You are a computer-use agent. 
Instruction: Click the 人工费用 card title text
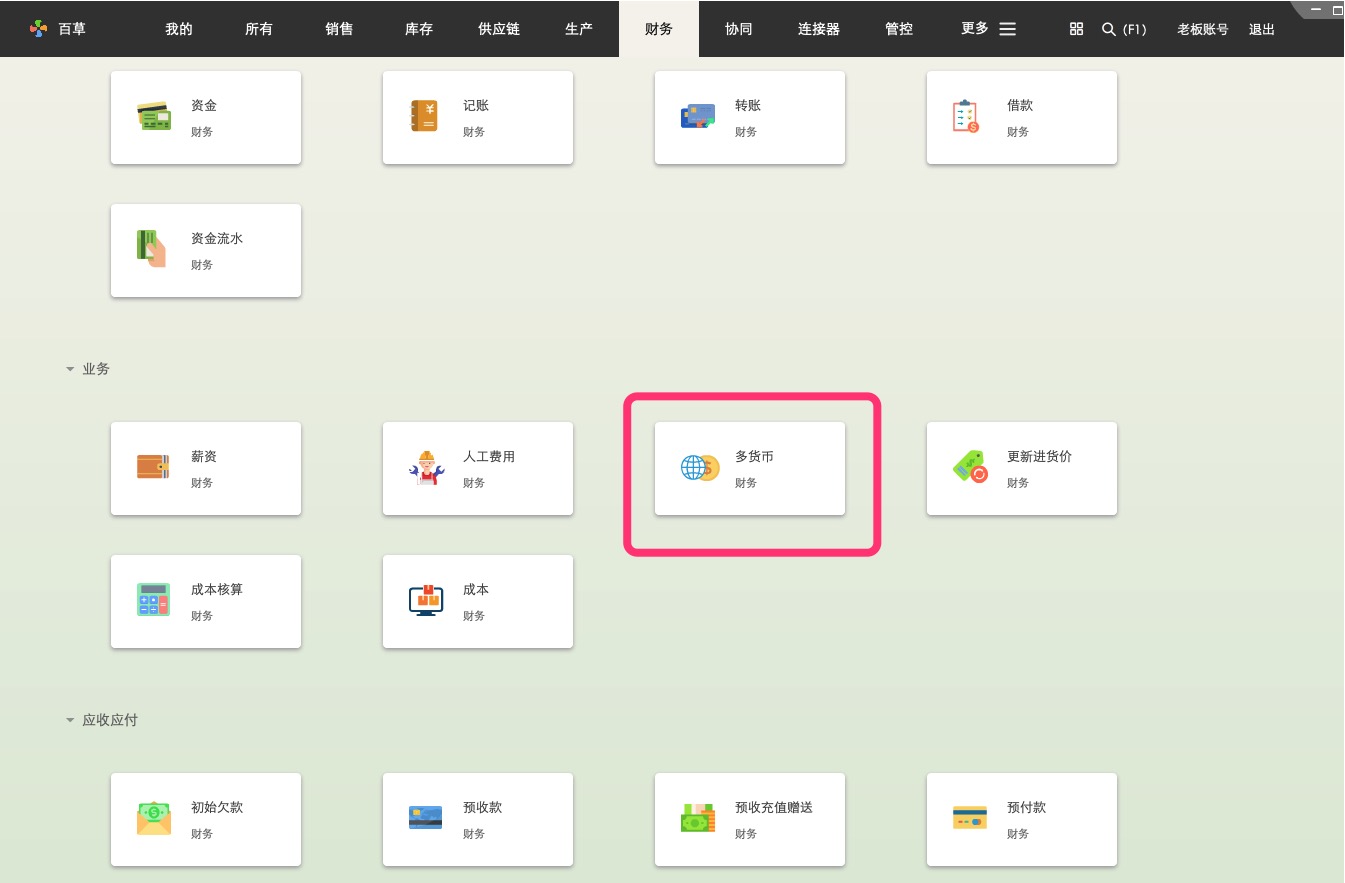[x=489, y=457]
